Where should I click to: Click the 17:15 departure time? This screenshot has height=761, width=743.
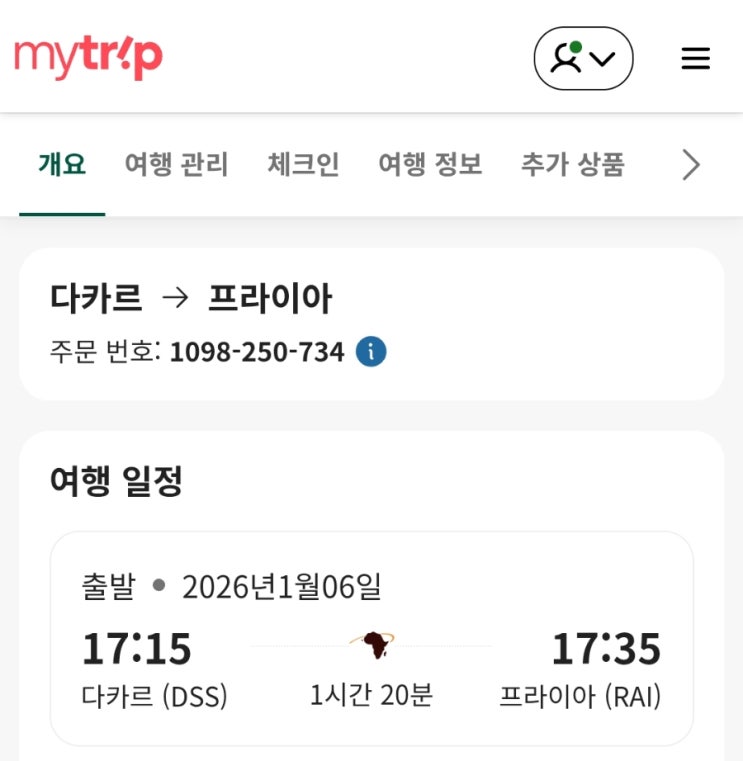(136, 648)
